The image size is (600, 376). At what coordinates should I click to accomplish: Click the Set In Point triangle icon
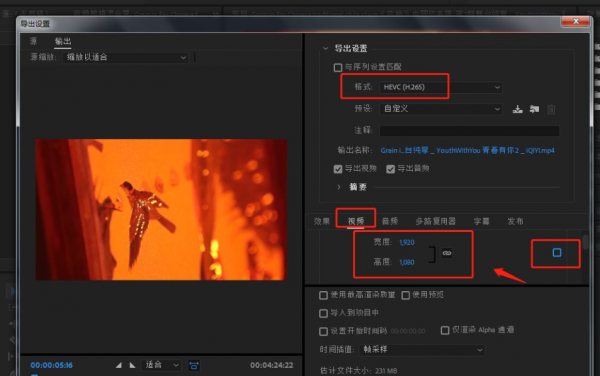(x=119, y=365)
